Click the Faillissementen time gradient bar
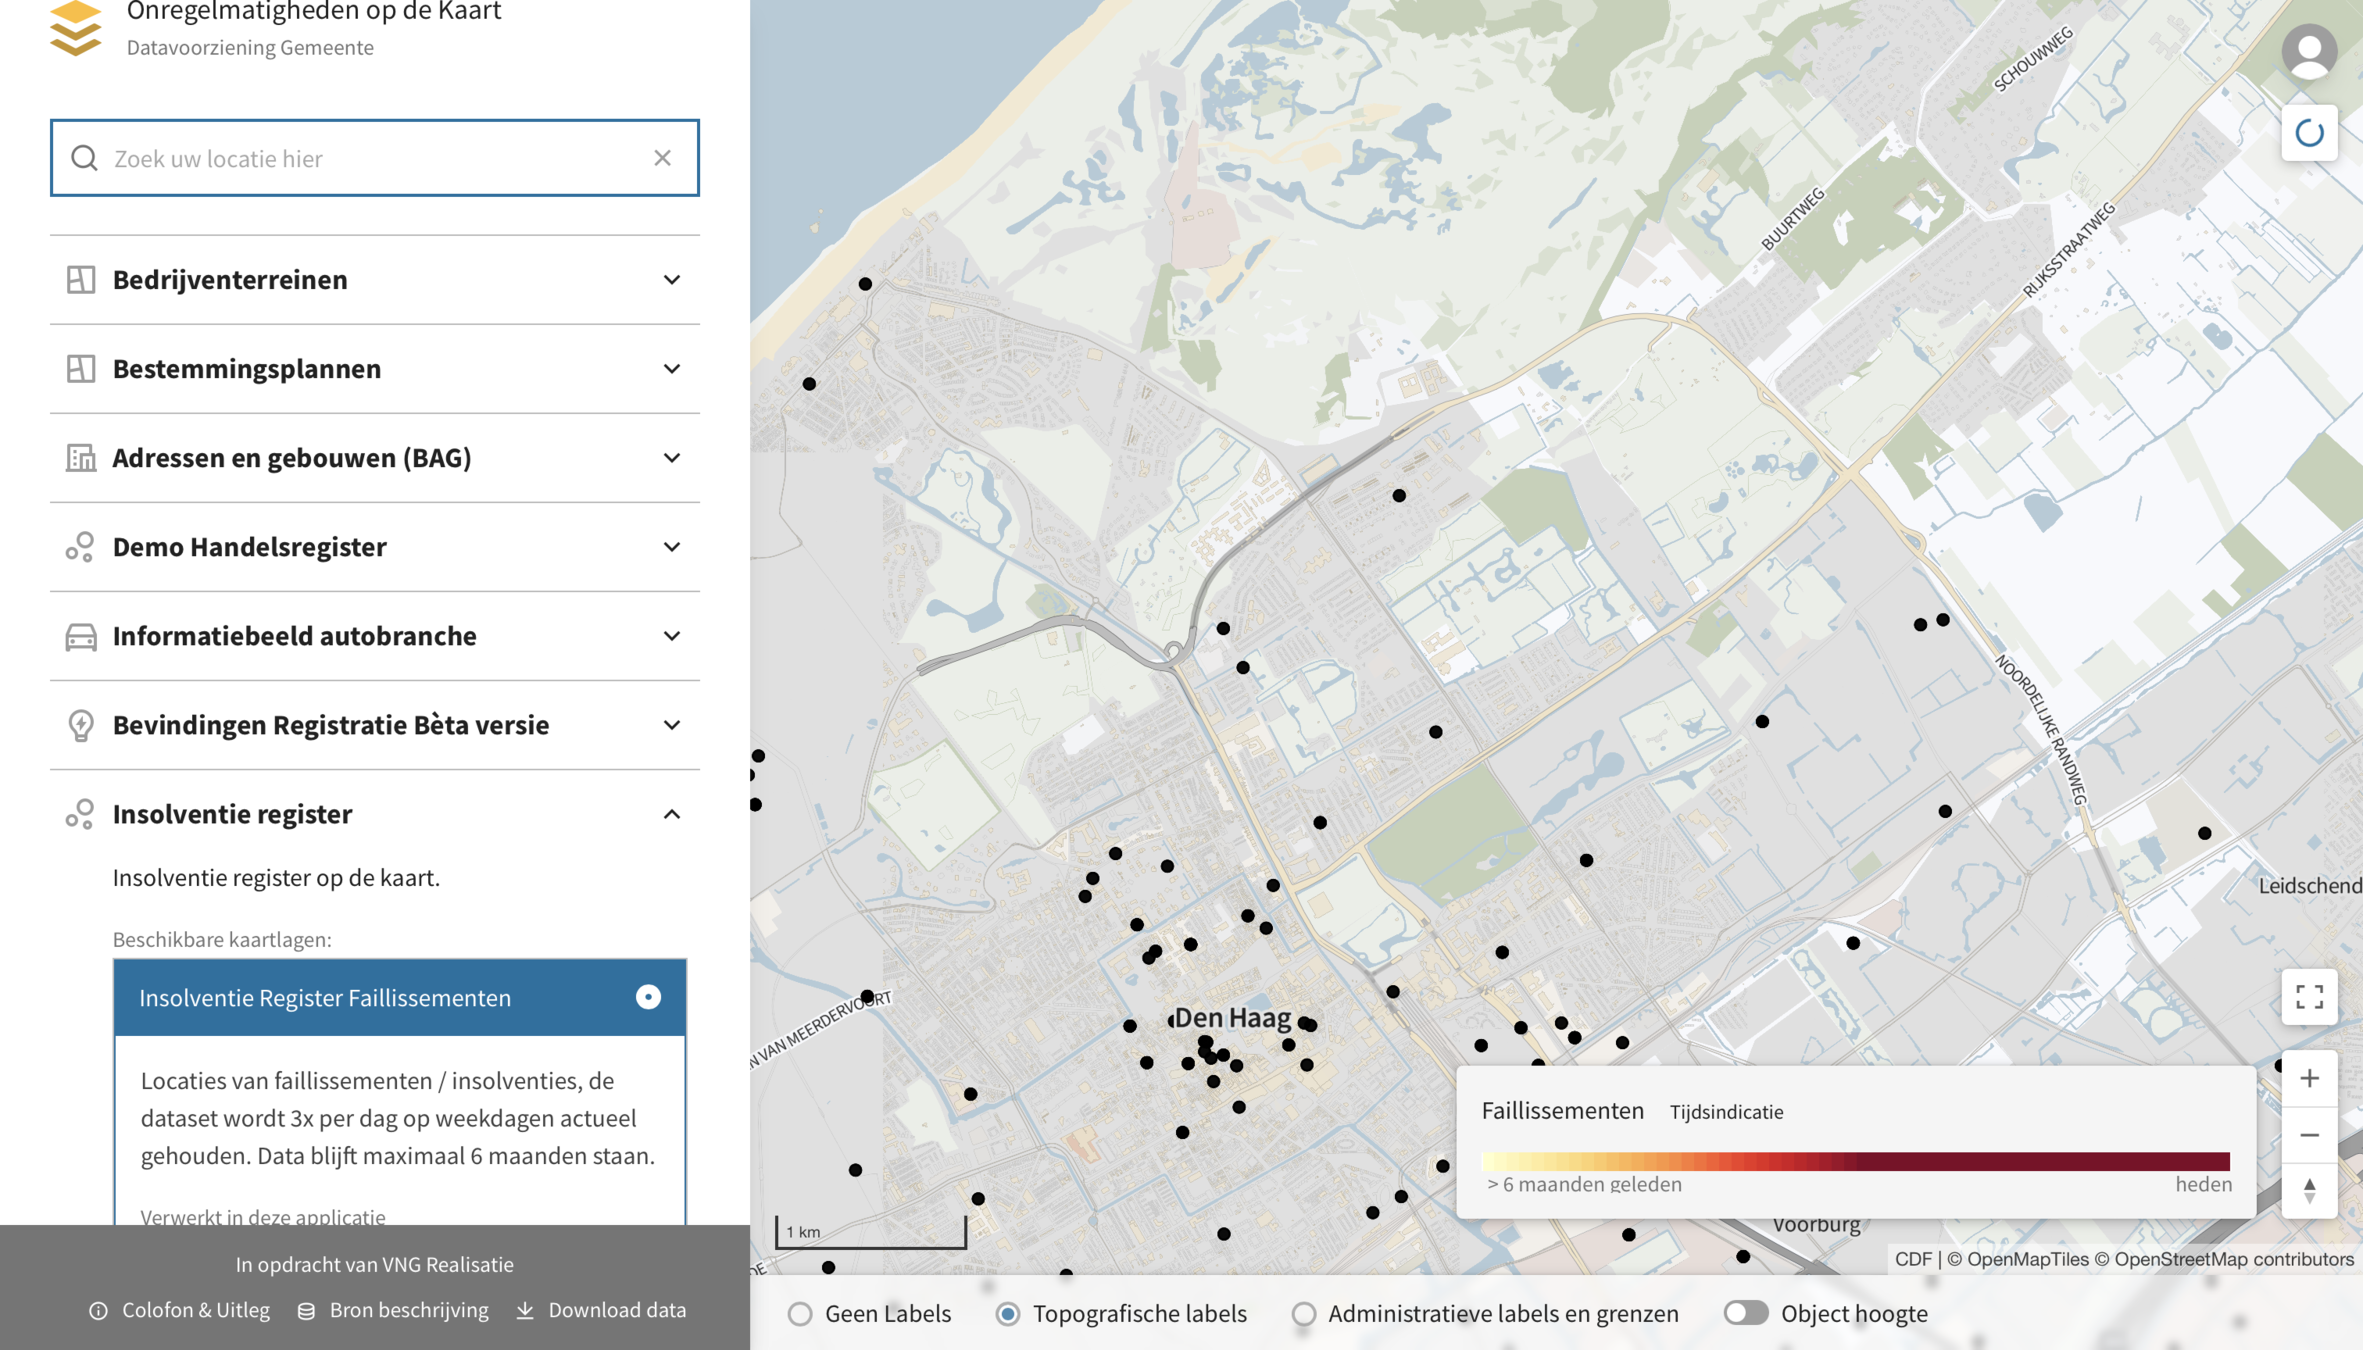This screenshot has height=1350, width=2363. 1855,1161
